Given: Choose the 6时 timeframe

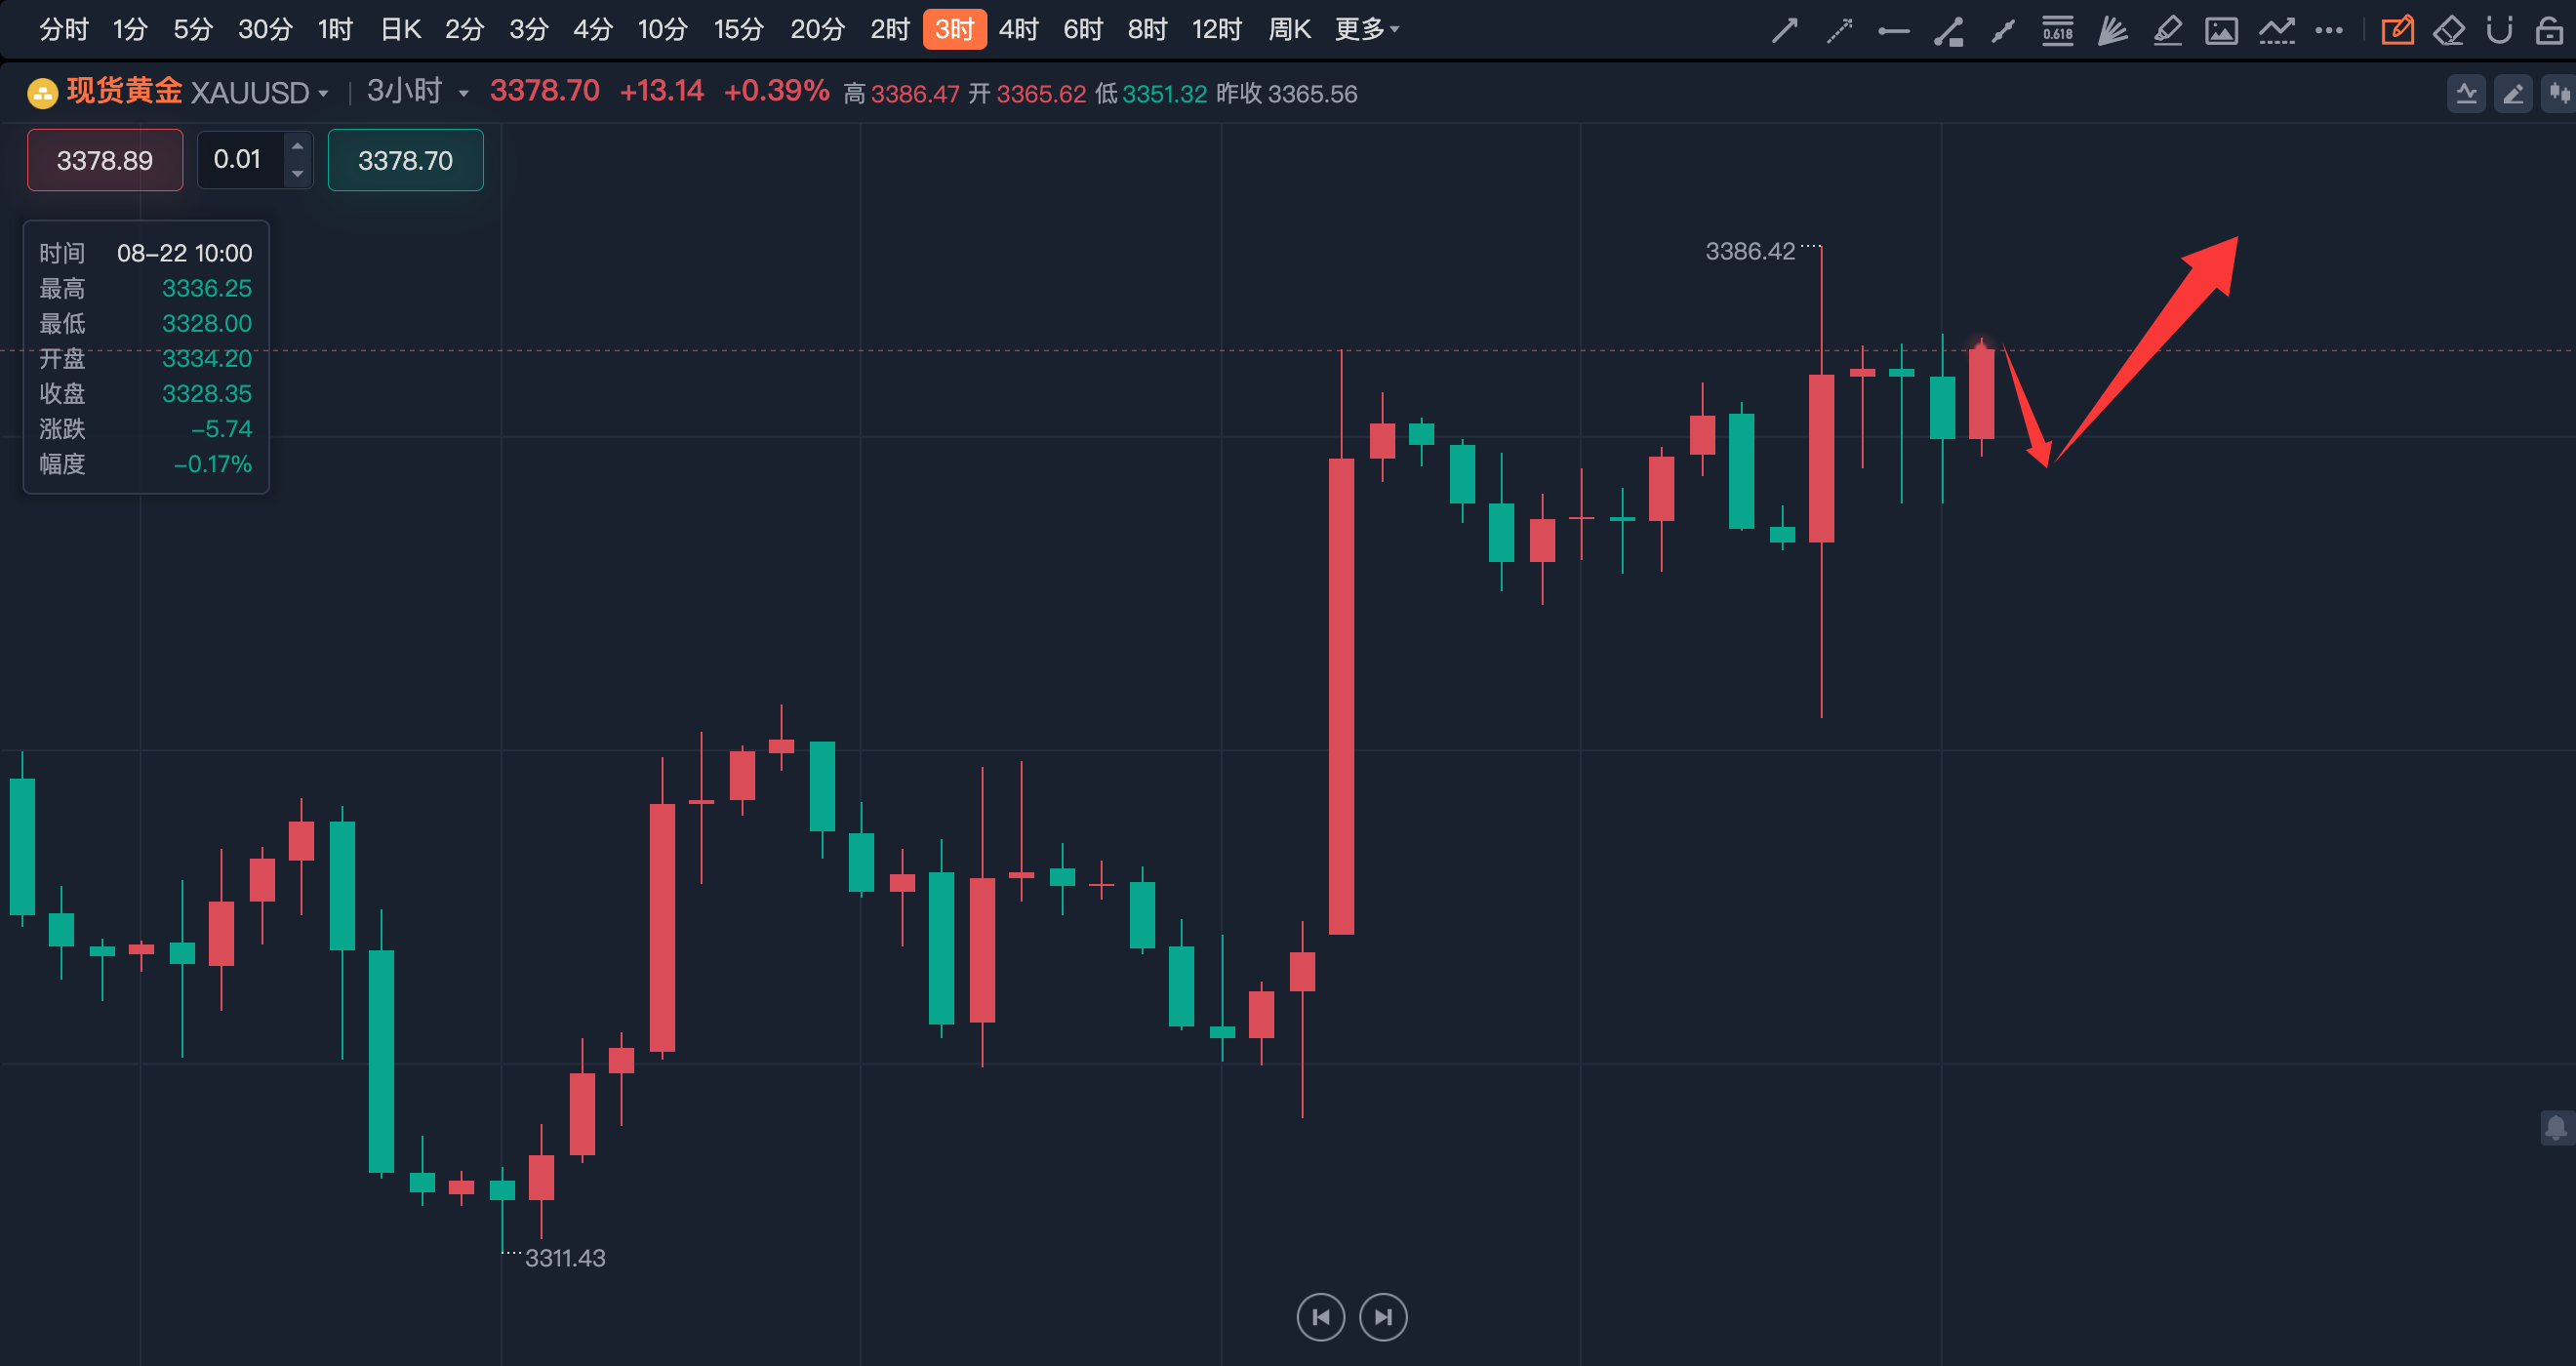Looking at the screenshot, I should tap(1082, 30).
